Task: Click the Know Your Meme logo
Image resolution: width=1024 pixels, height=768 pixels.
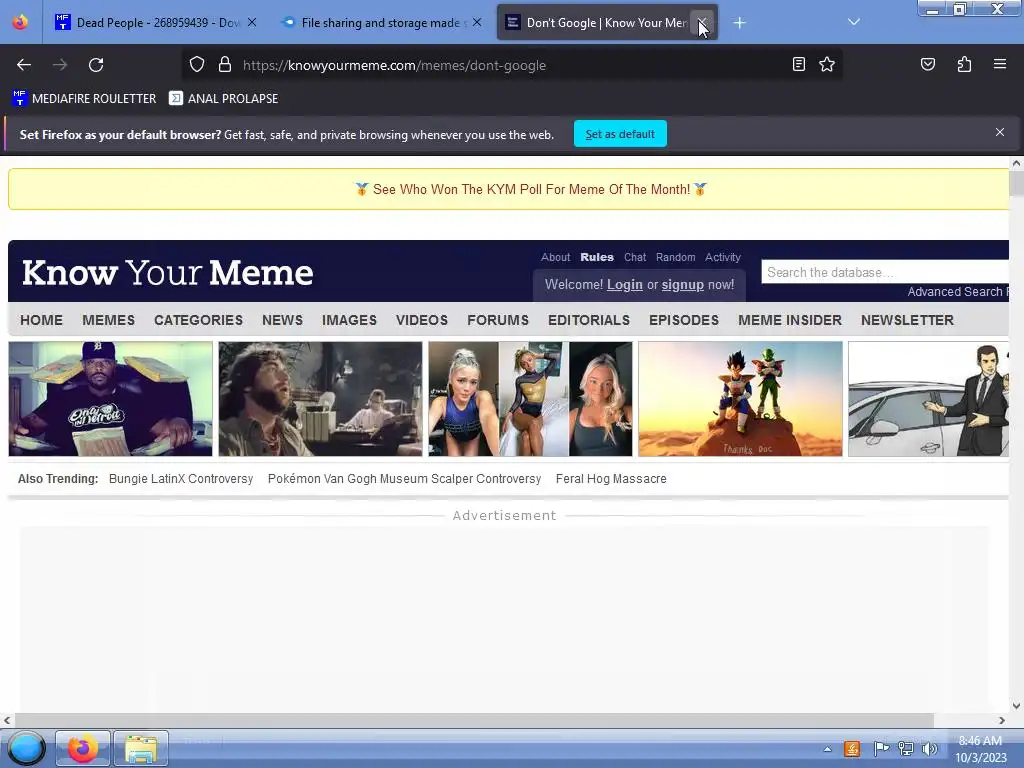Action: click(x=168, y=272)
